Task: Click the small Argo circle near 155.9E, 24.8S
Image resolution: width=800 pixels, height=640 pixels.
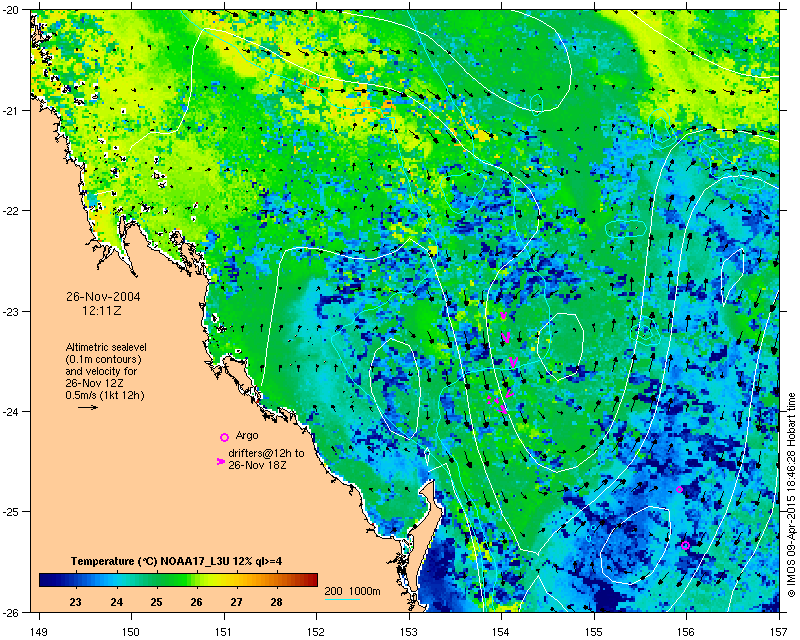Action: (679, 489)
